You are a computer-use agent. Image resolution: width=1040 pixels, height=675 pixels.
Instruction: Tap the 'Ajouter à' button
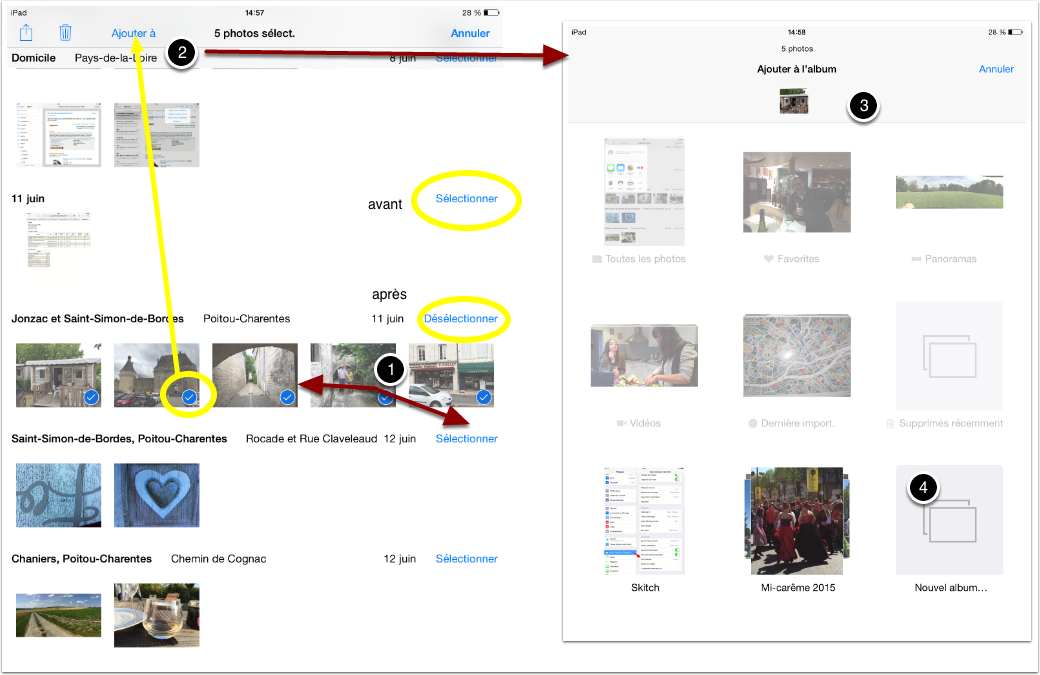[x=134, y=33]
